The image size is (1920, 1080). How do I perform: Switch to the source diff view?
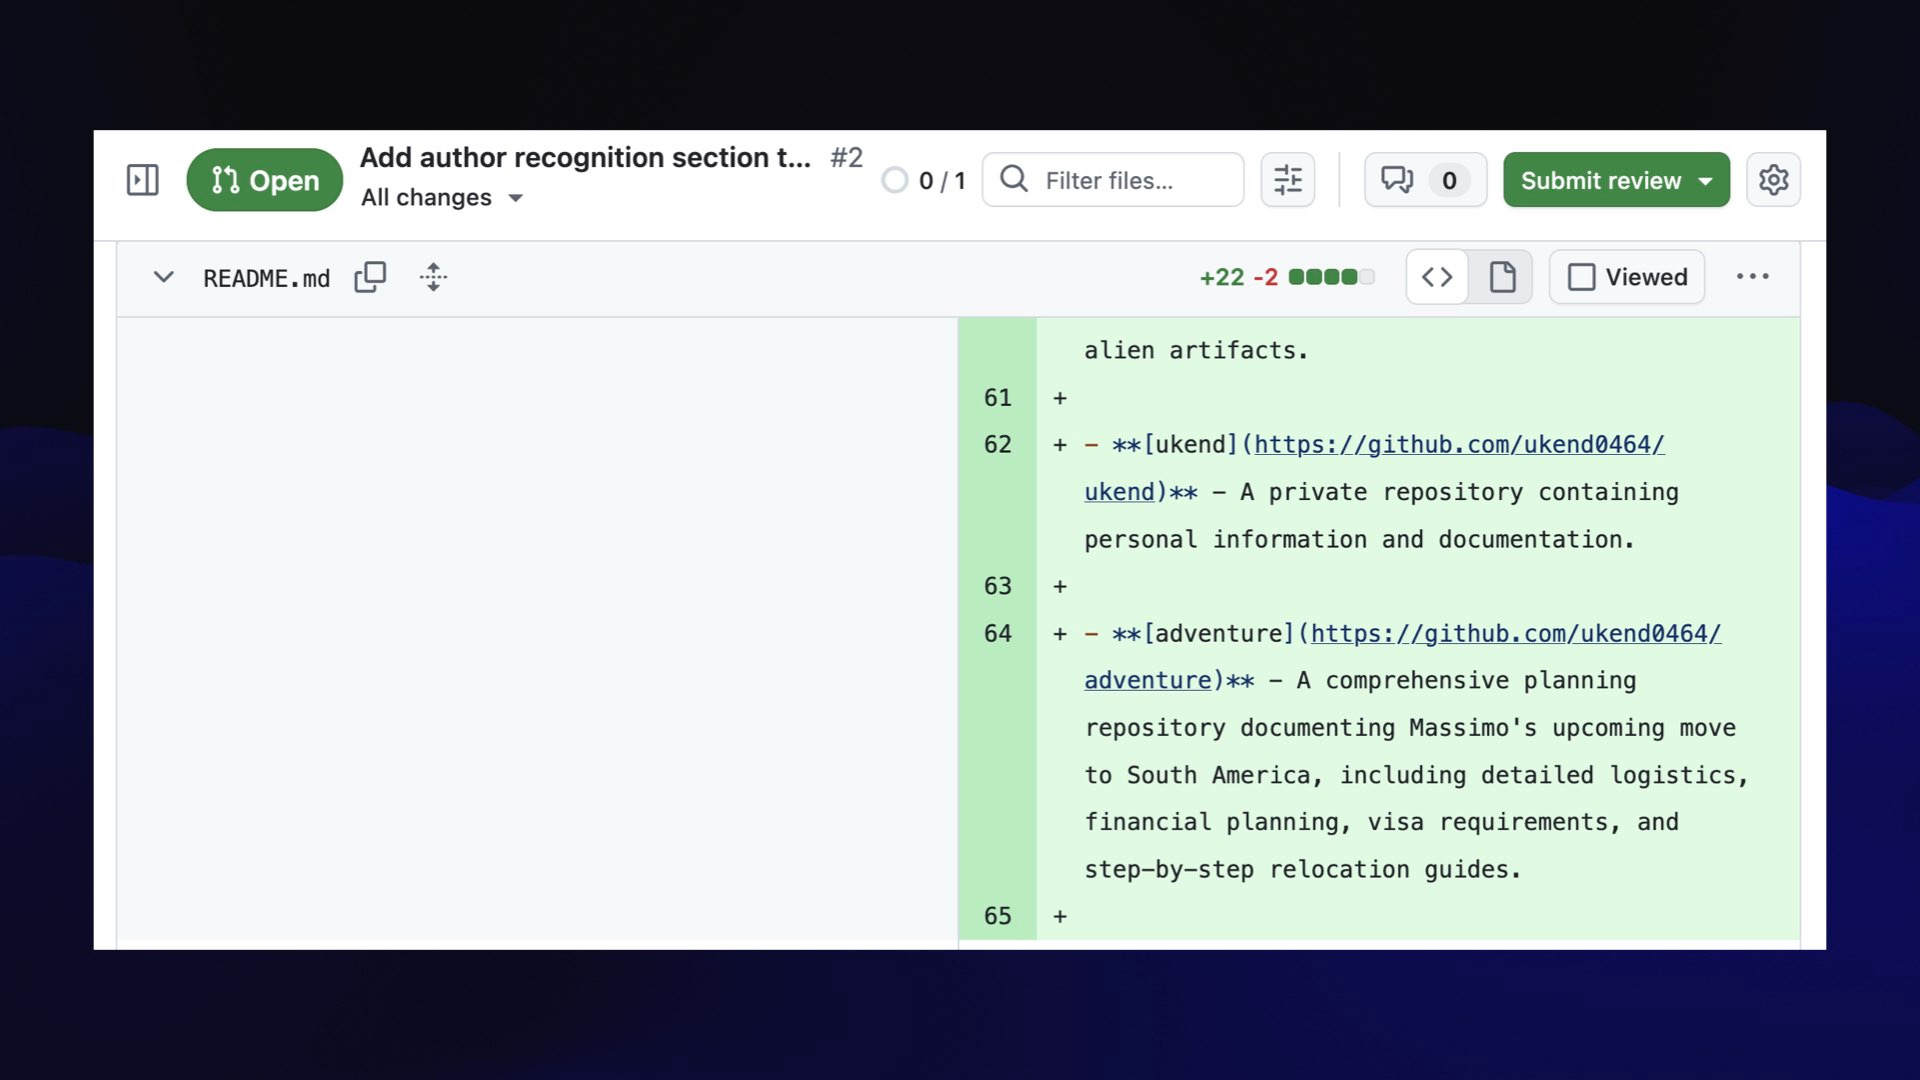coord(1437,277)
